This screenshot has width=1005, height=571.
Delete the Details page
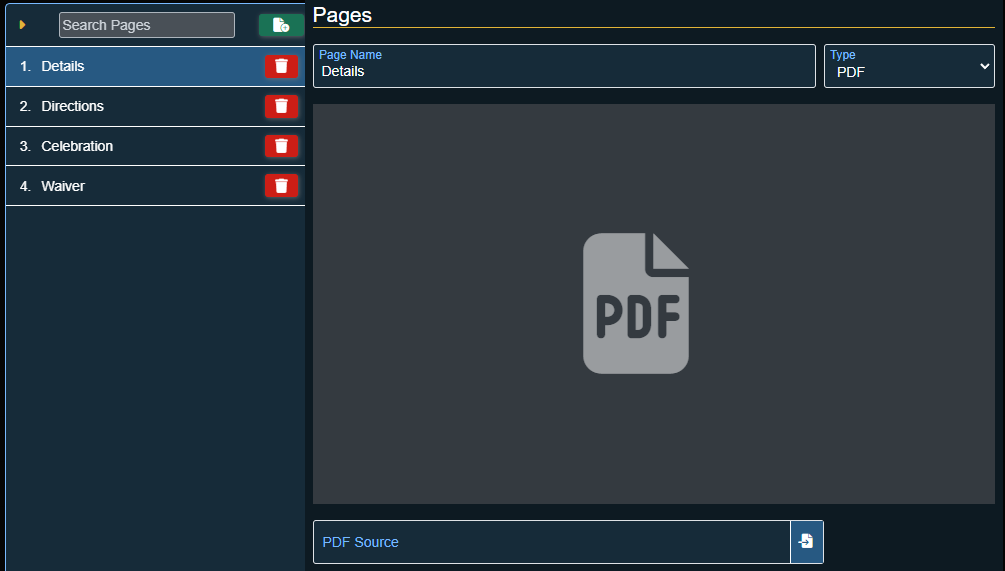click(x=281, y=66)
